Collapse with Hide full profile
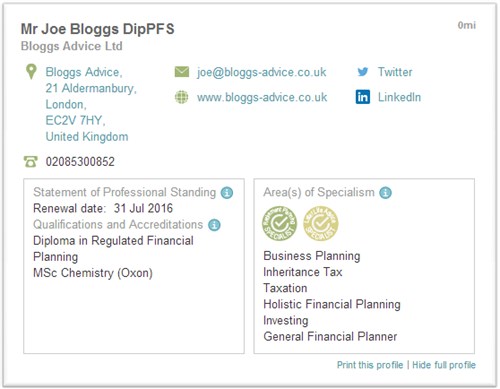The width and height of the screenshot is (500, 389). tap(444, 365)
